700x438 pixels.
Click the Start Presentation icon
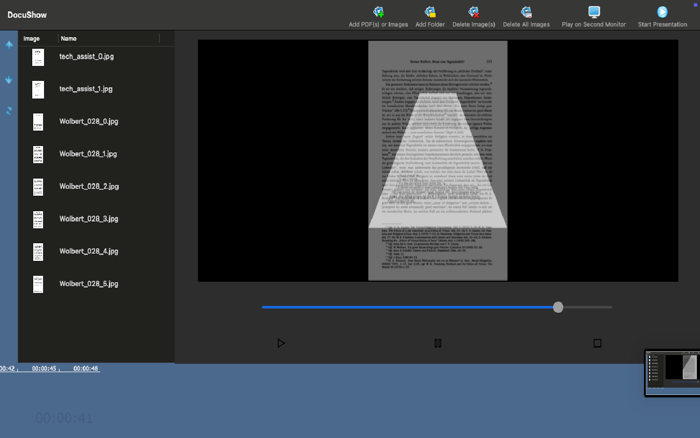(x=662, y=12)
